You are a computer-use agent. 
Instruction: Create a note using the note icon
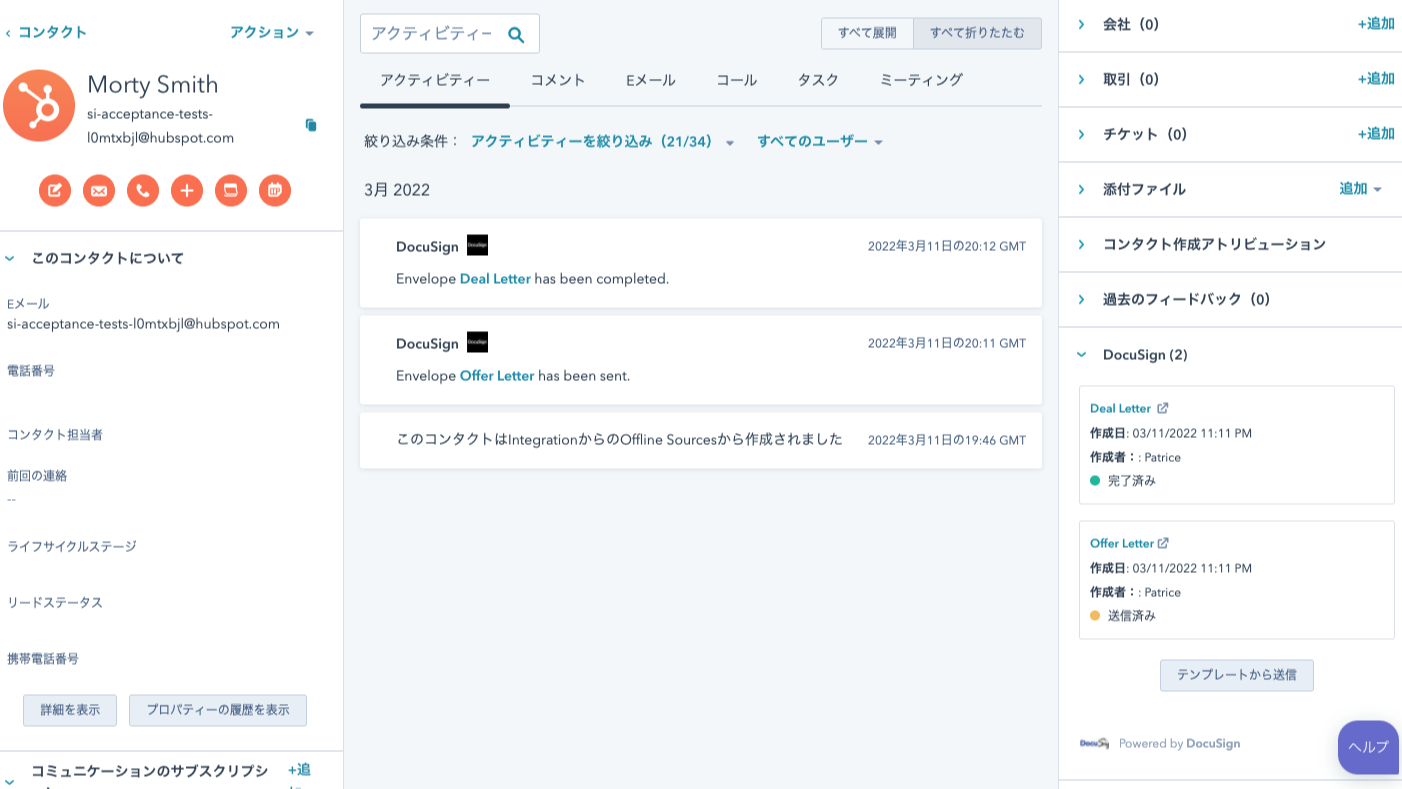54,190
